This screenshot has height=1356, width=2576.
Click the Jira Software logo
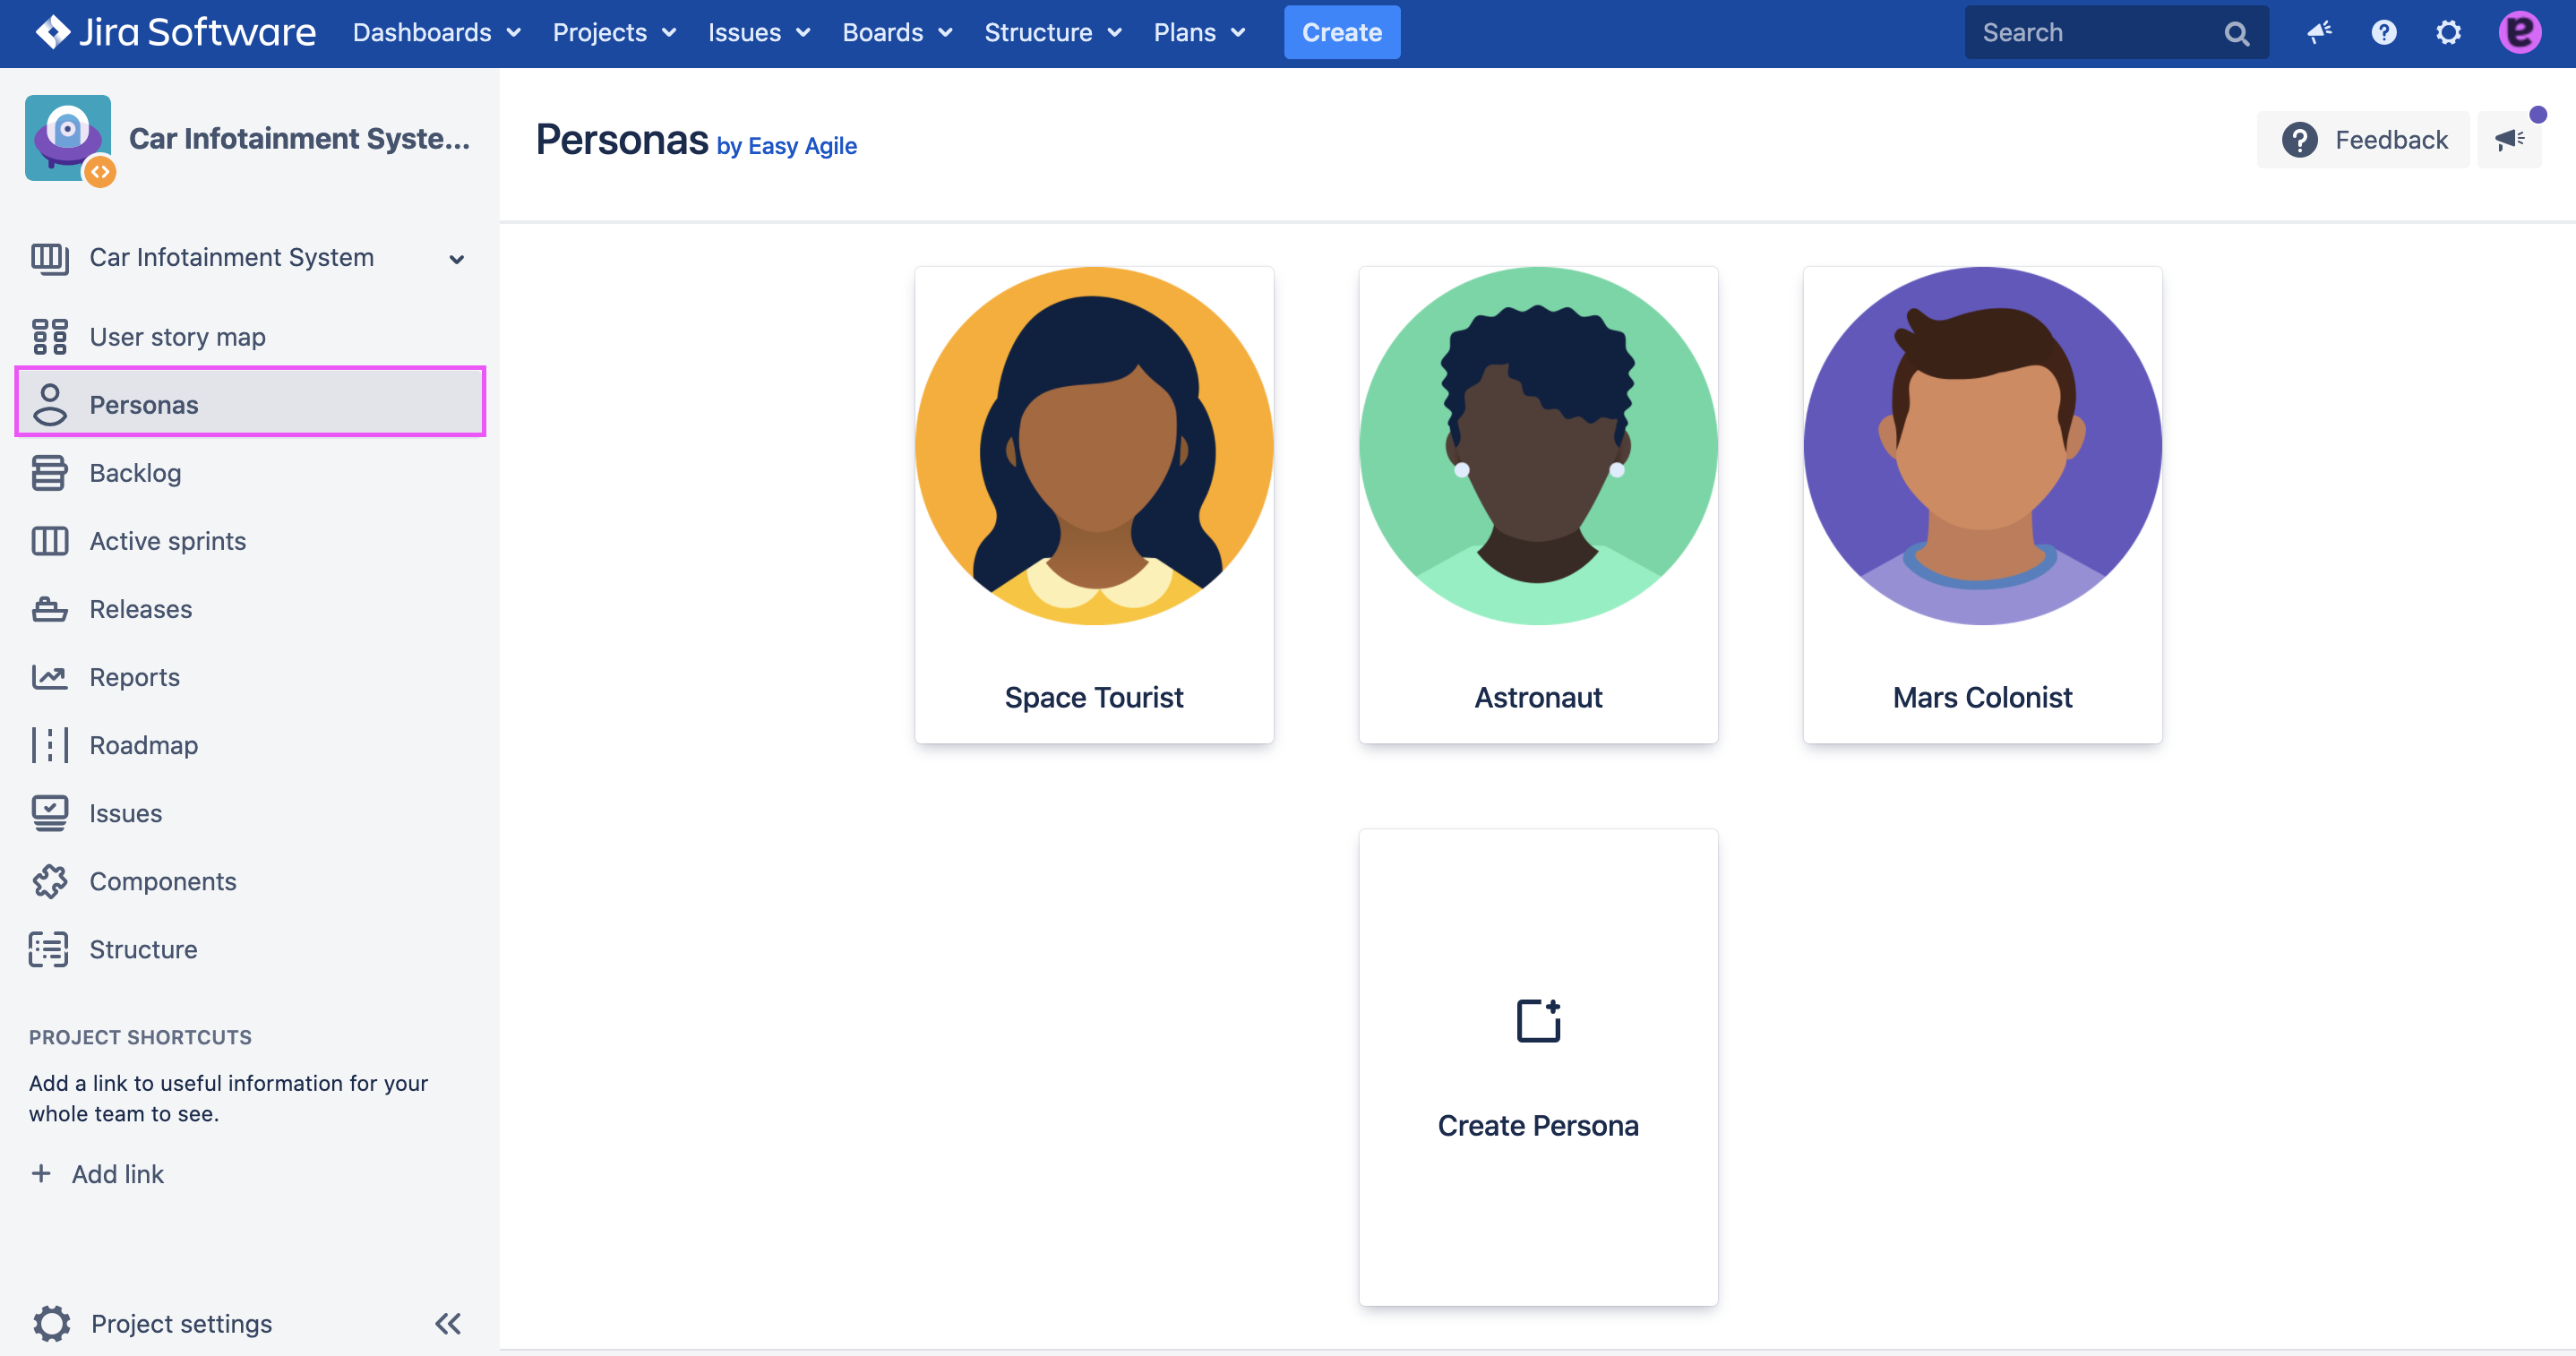(176, 32)
